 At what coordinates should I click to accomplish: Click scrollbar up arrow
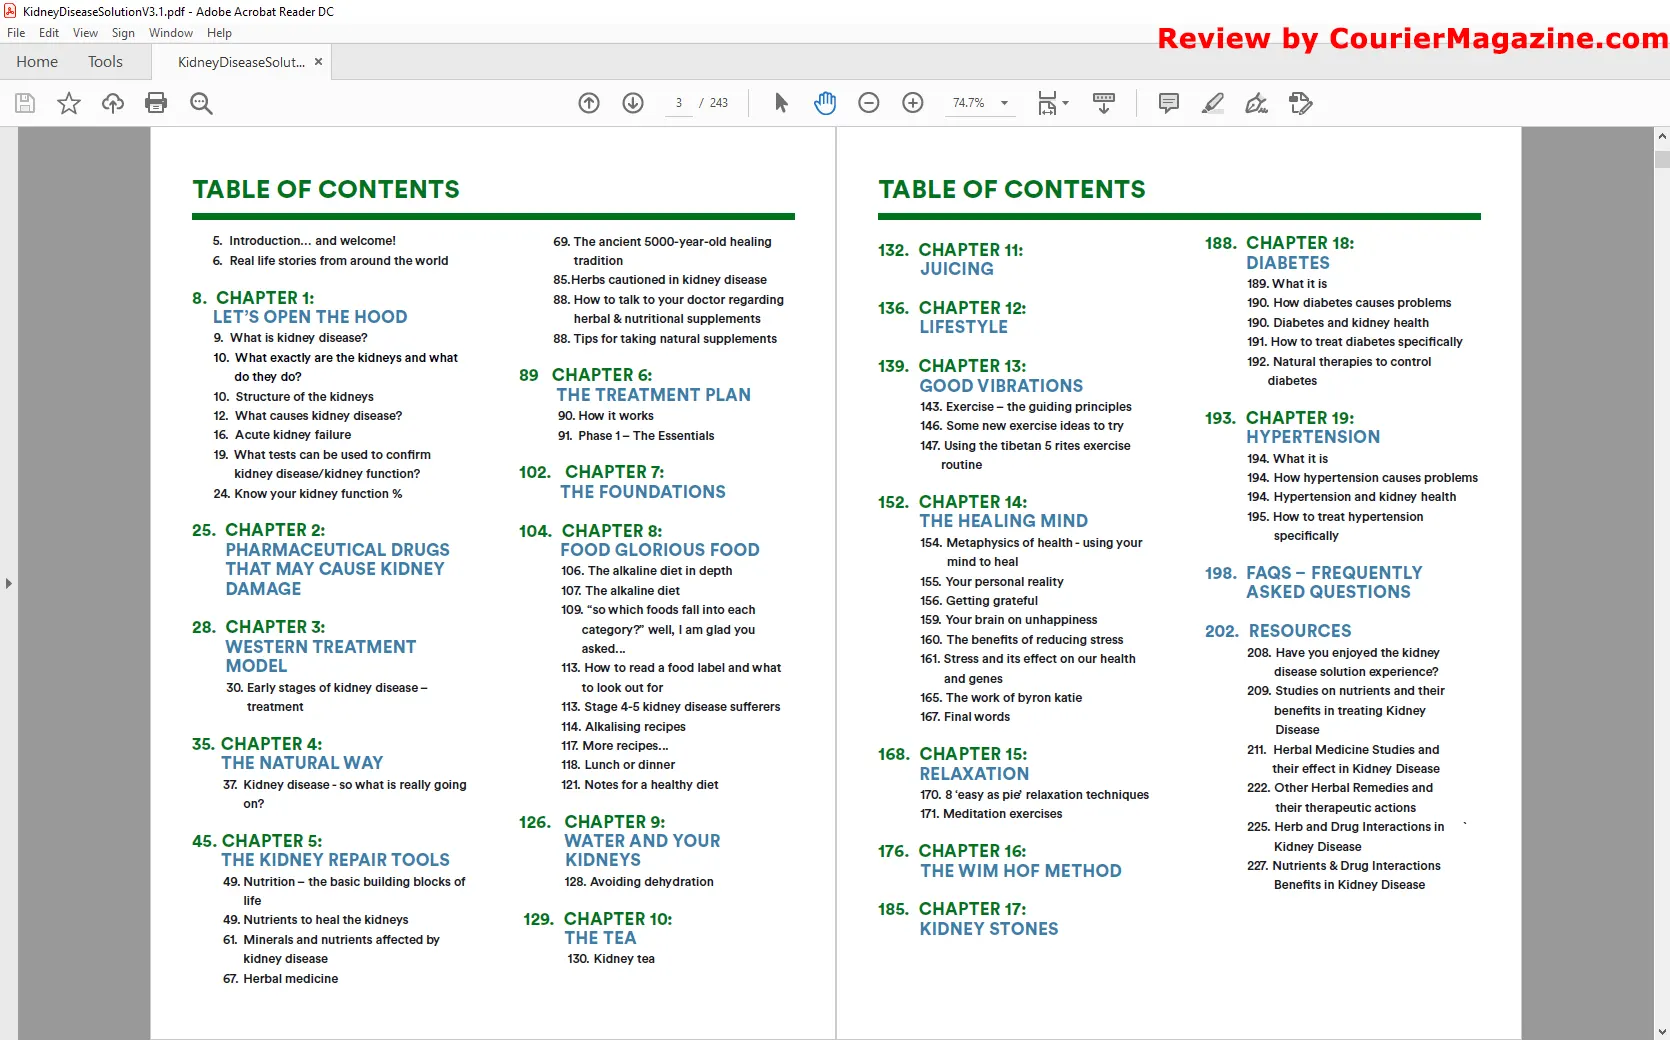(x=1662, y=136)
